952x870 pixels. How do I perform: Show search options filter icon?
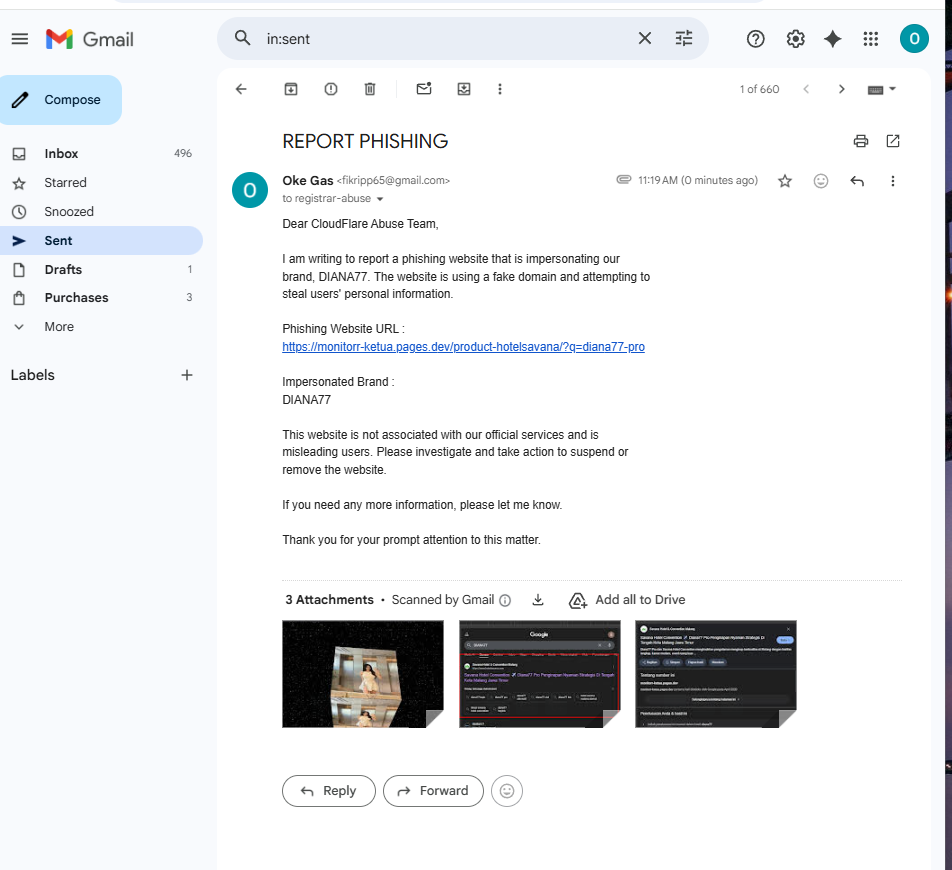click(684, 38)
